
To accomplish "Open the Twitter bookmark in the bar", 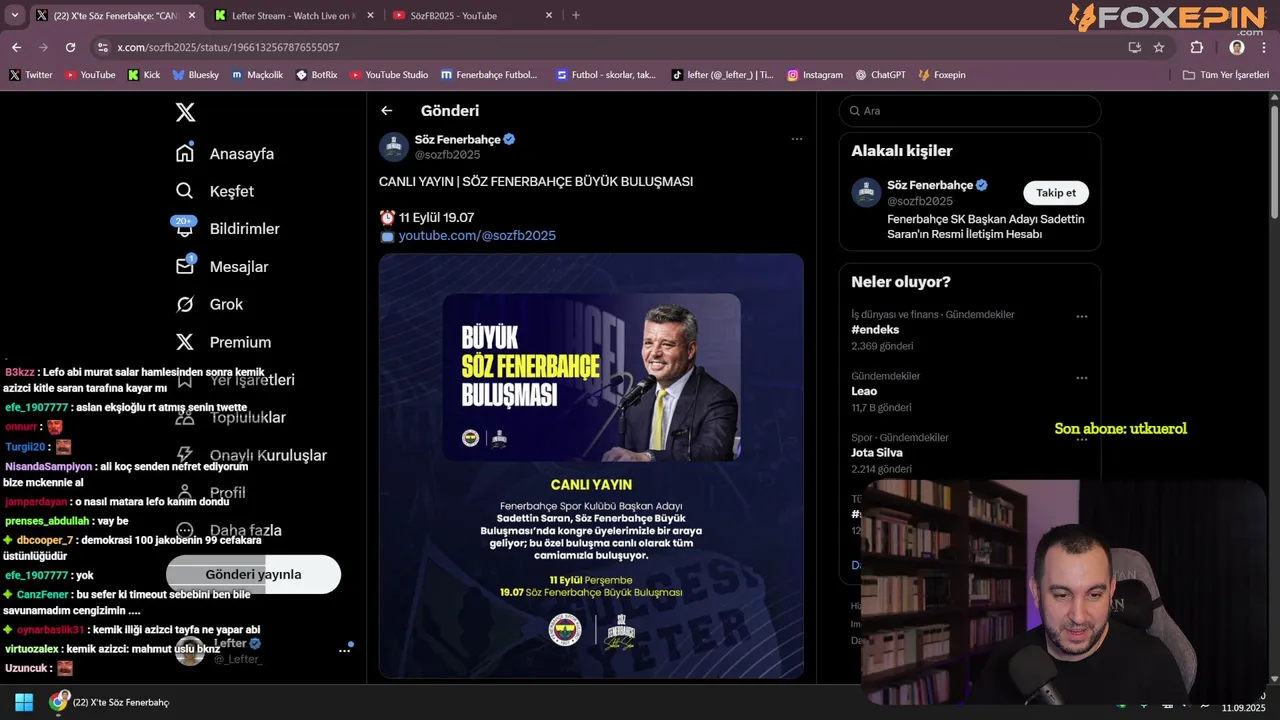I will coord(31,75).
